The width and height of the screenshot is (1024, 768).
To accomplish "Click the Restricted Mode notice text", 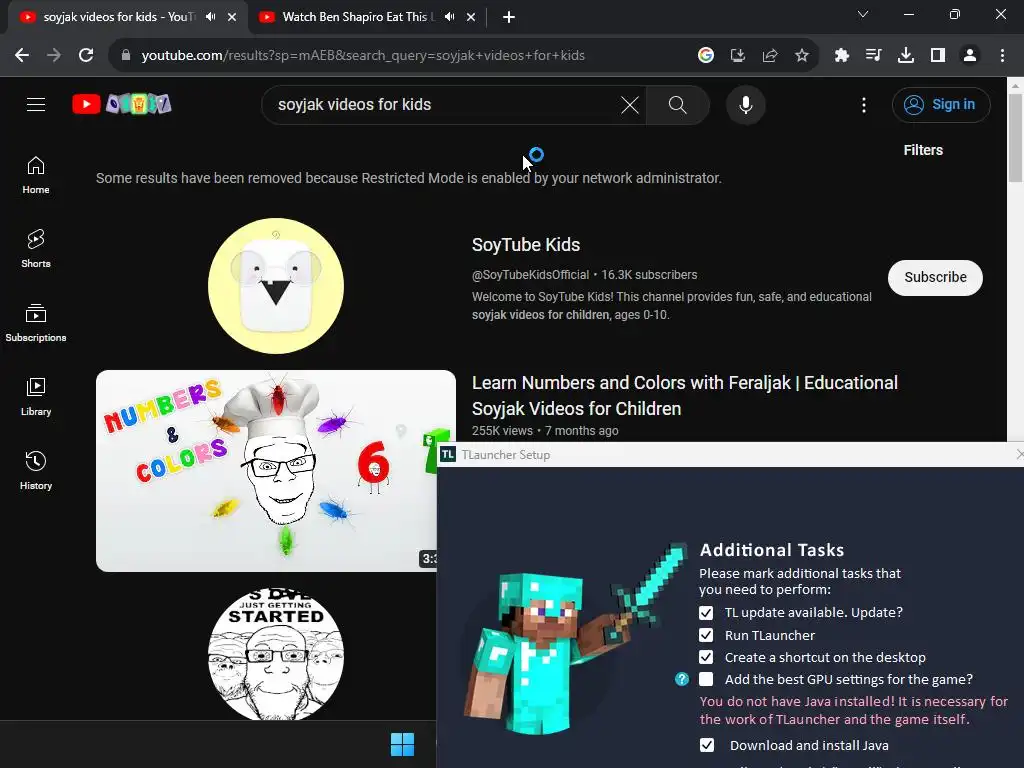I will click(409, 178).
